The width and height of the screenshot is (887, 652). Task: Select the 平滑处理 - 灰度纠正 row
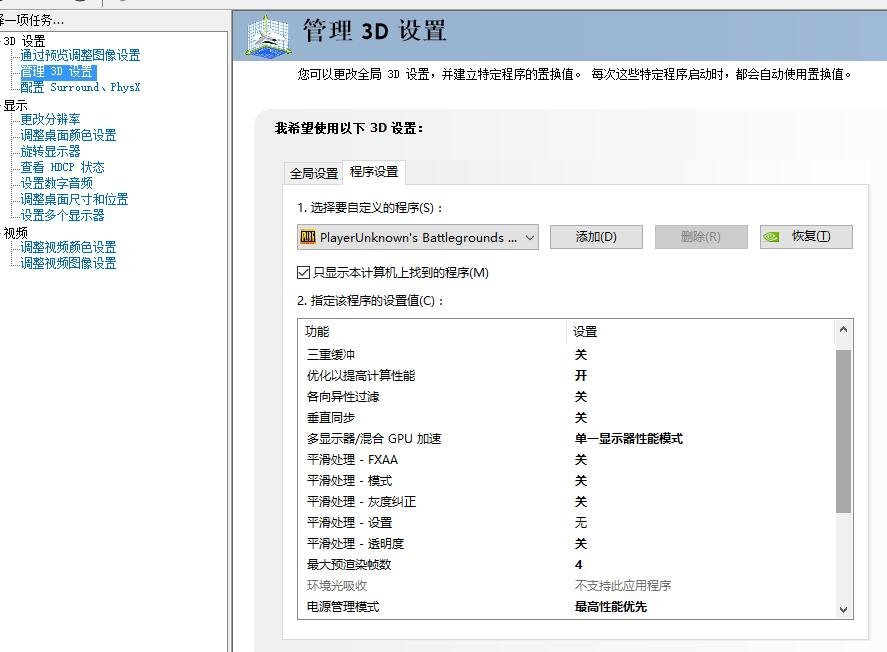tap(566, 502)
